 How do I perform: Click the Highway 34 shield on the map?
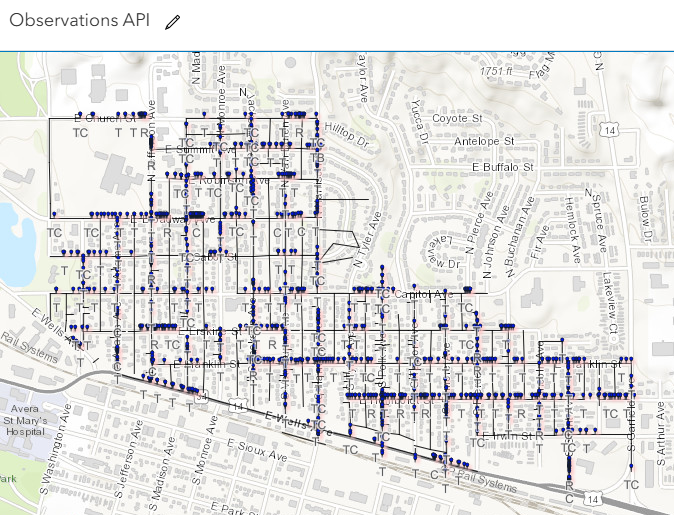click(201, 397)
